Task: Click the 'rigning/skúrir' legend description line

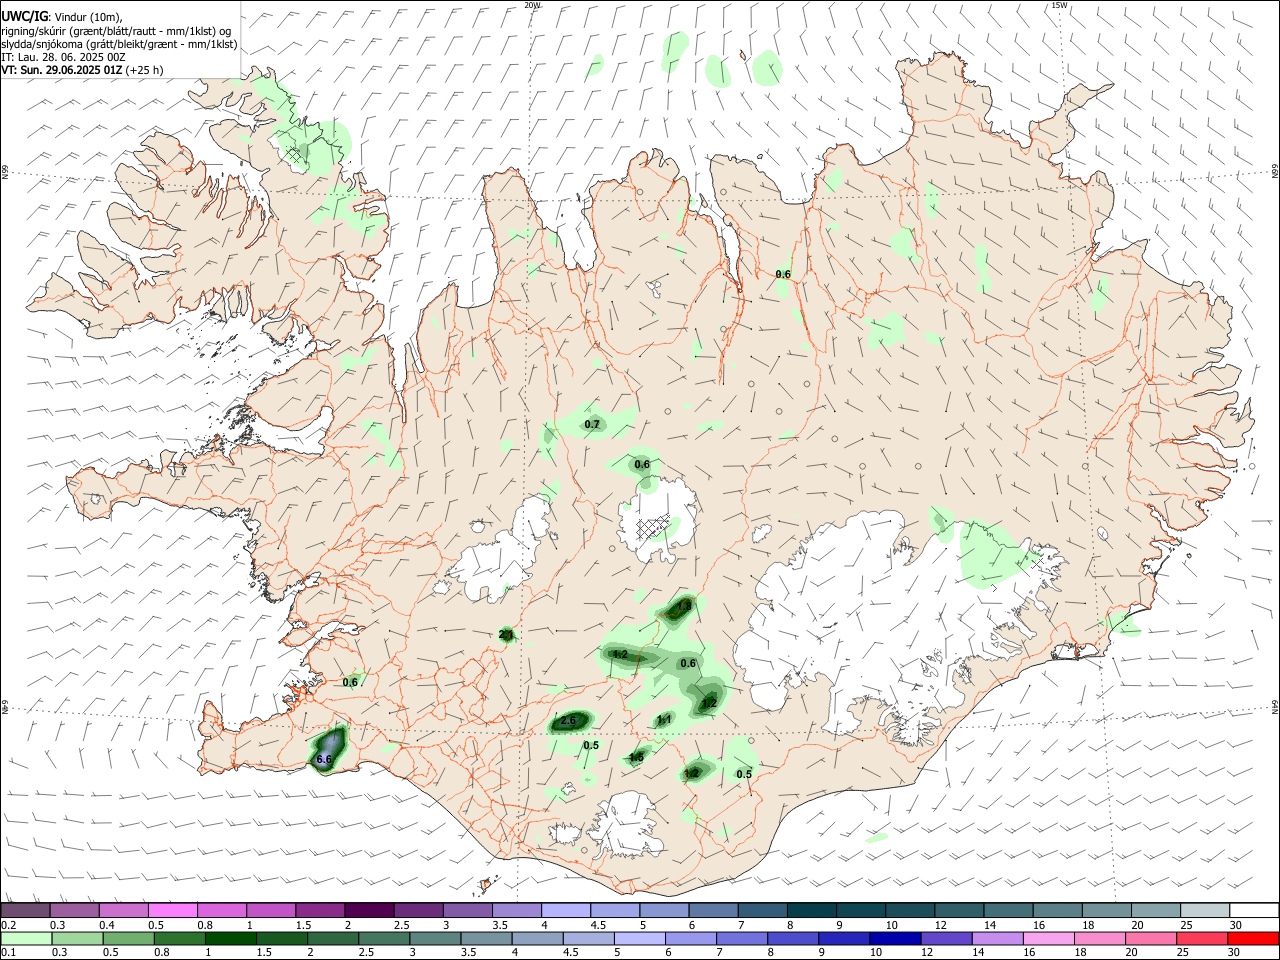Action: coord(116,31)
